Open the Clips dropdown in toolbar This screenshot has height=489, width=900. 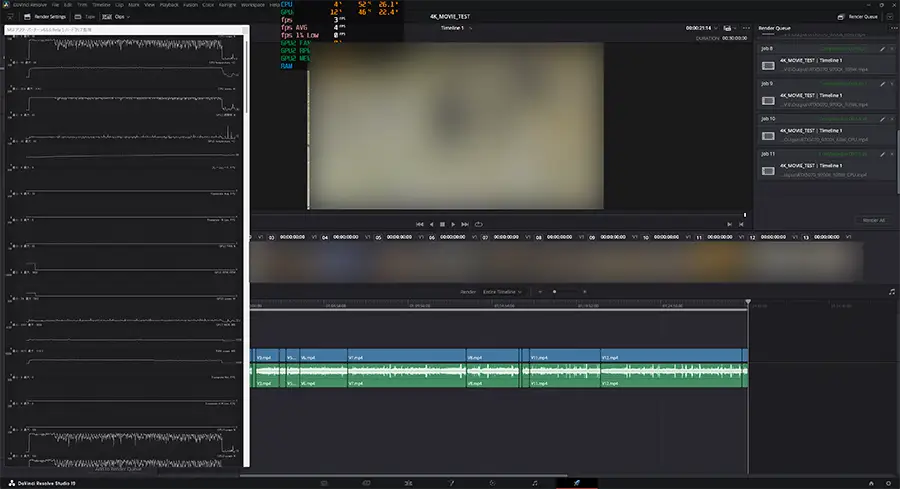pos(116,17)
